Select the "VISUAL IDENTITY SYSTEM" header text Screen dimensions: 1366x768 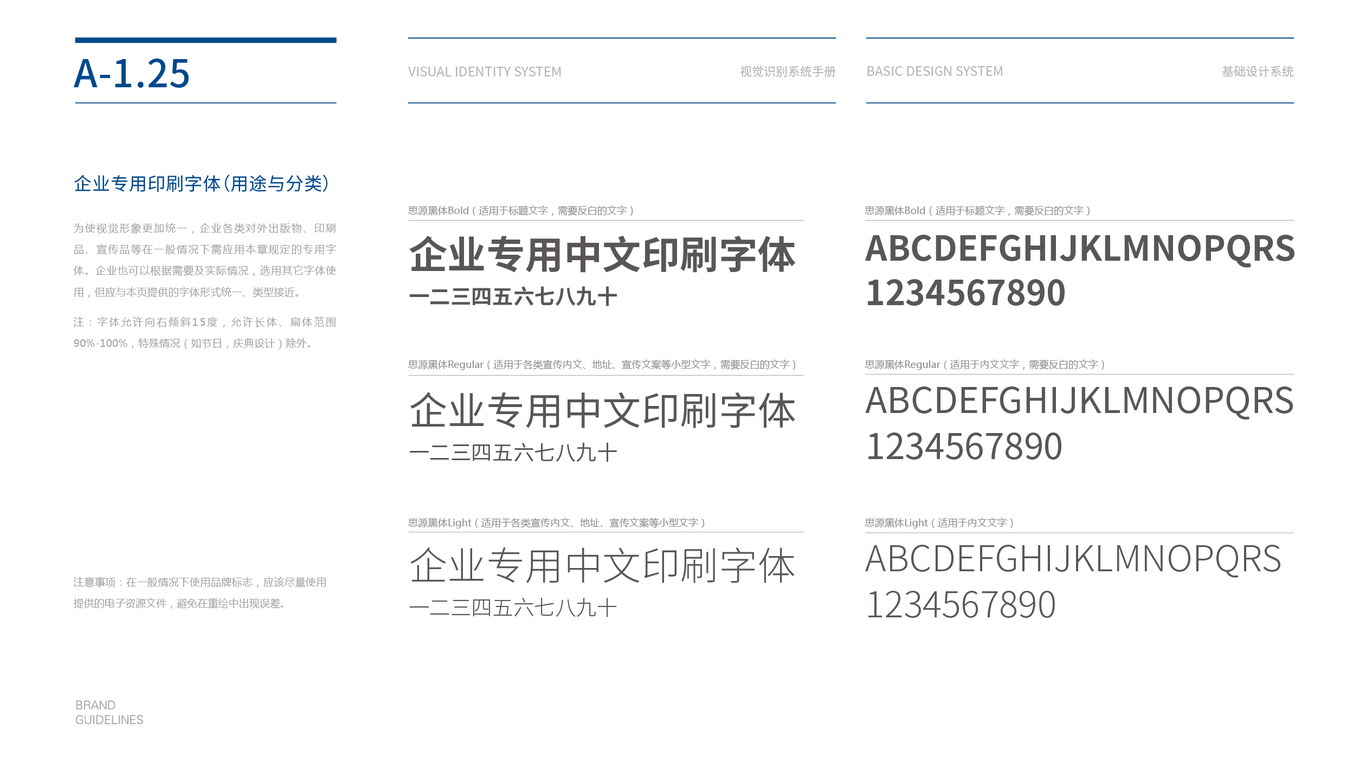[x=485, y=72]
